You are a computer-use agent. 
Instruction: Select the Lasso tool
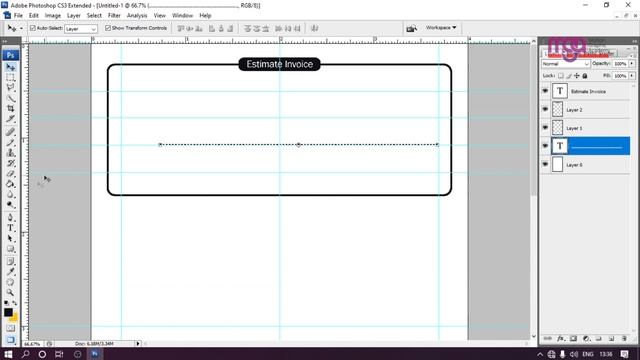pos(11,88)
